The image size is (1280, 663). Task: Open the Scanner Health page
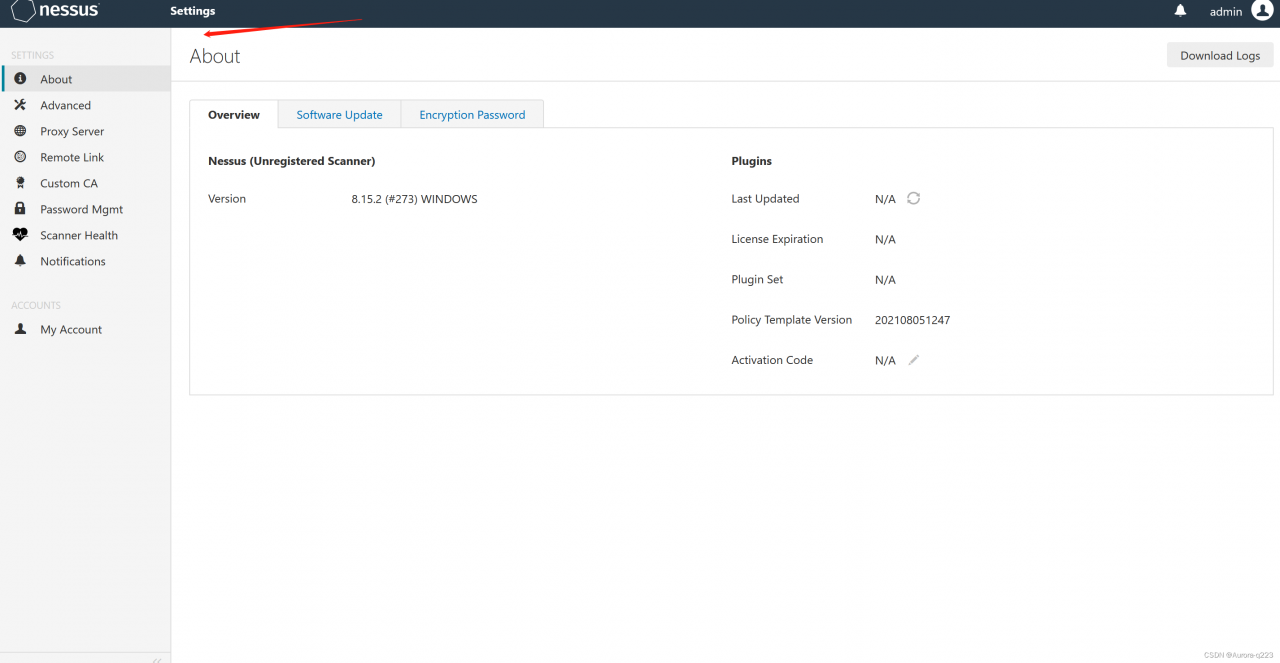click(85, 235)
